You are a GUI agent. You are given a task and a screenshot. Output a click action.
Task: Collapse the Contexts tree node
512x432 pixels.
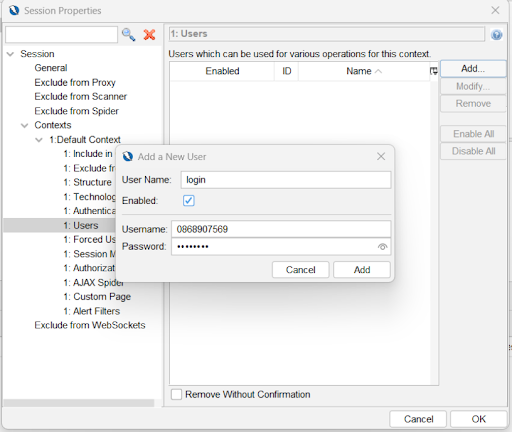pyautogui.click(x=25, y=125)
